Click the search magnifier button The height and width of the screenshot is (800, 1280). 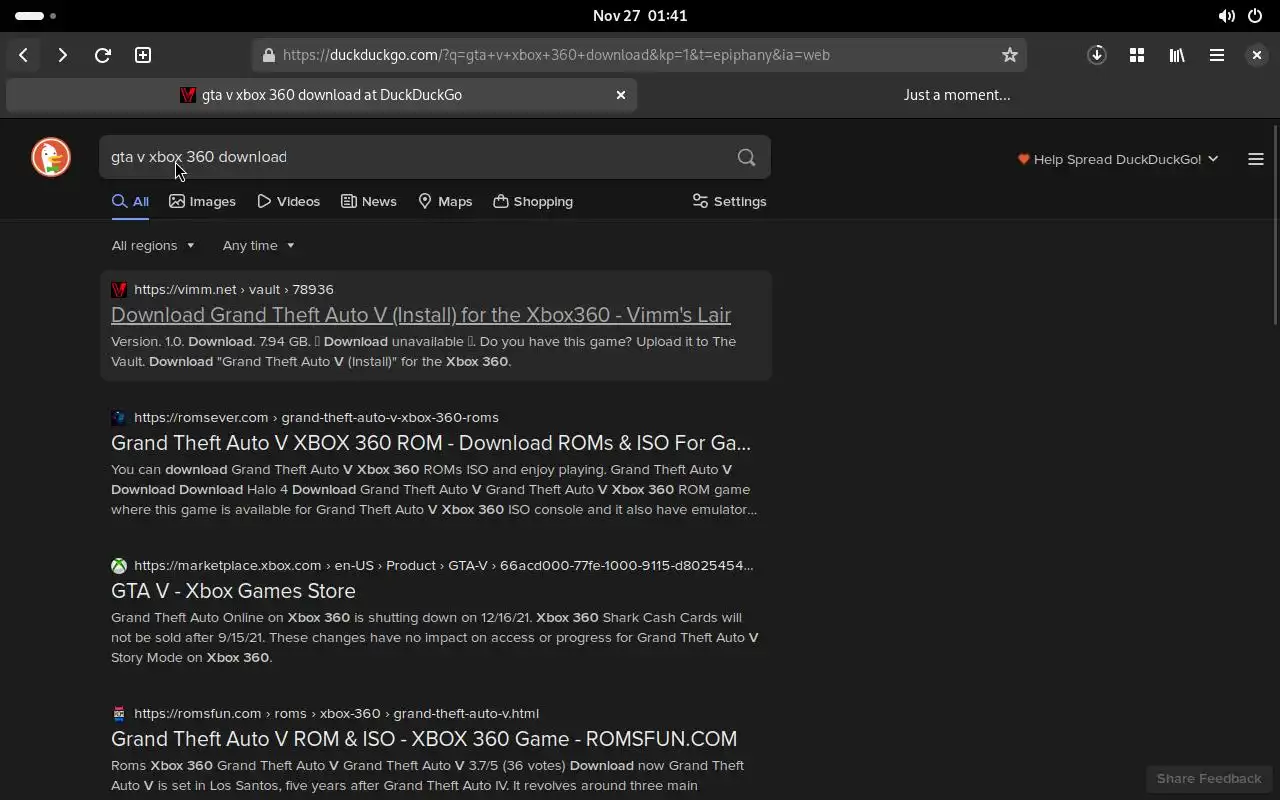coord(746,157)
